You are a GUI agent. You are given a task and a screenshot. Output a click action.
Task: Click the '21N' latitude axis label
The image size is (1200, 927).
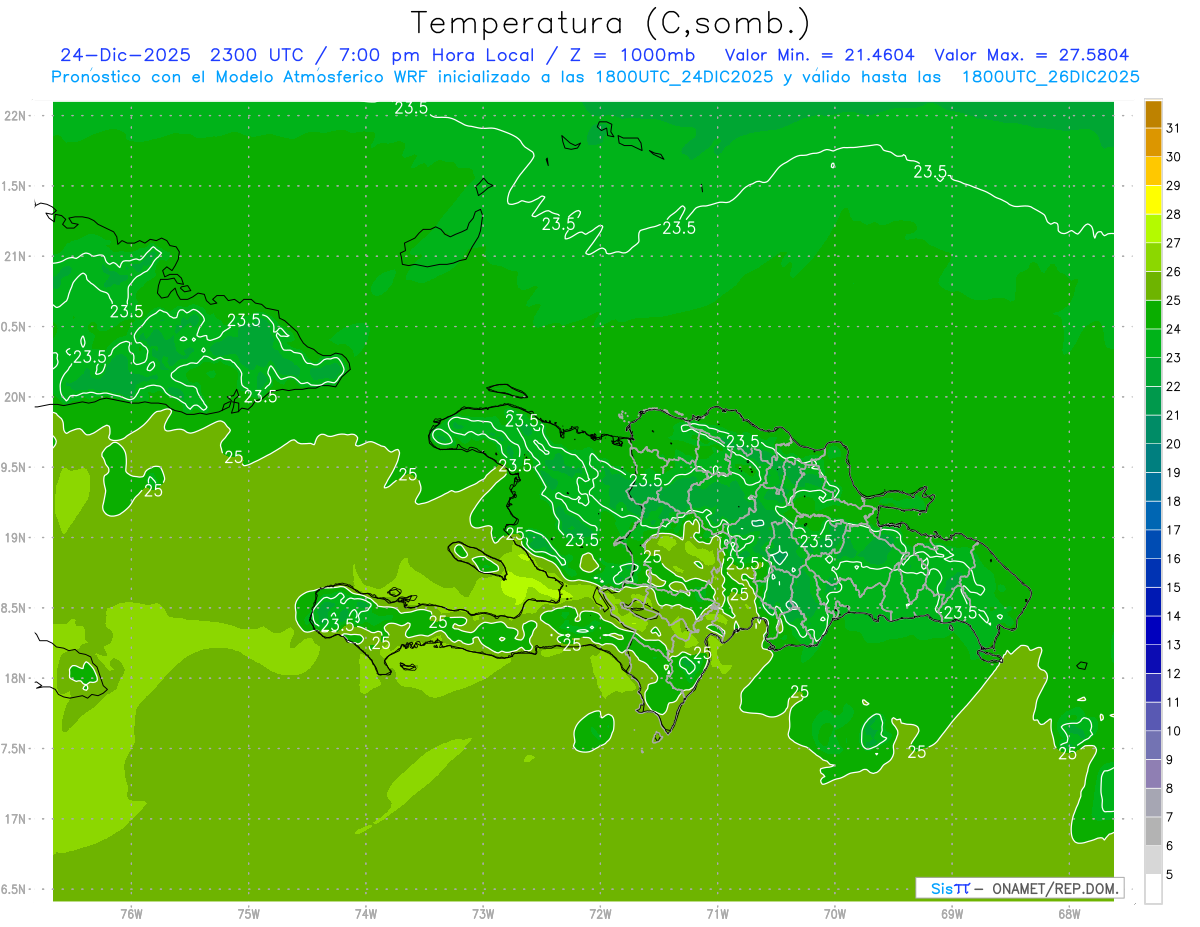pyautogui.click(x=16, y=256)
